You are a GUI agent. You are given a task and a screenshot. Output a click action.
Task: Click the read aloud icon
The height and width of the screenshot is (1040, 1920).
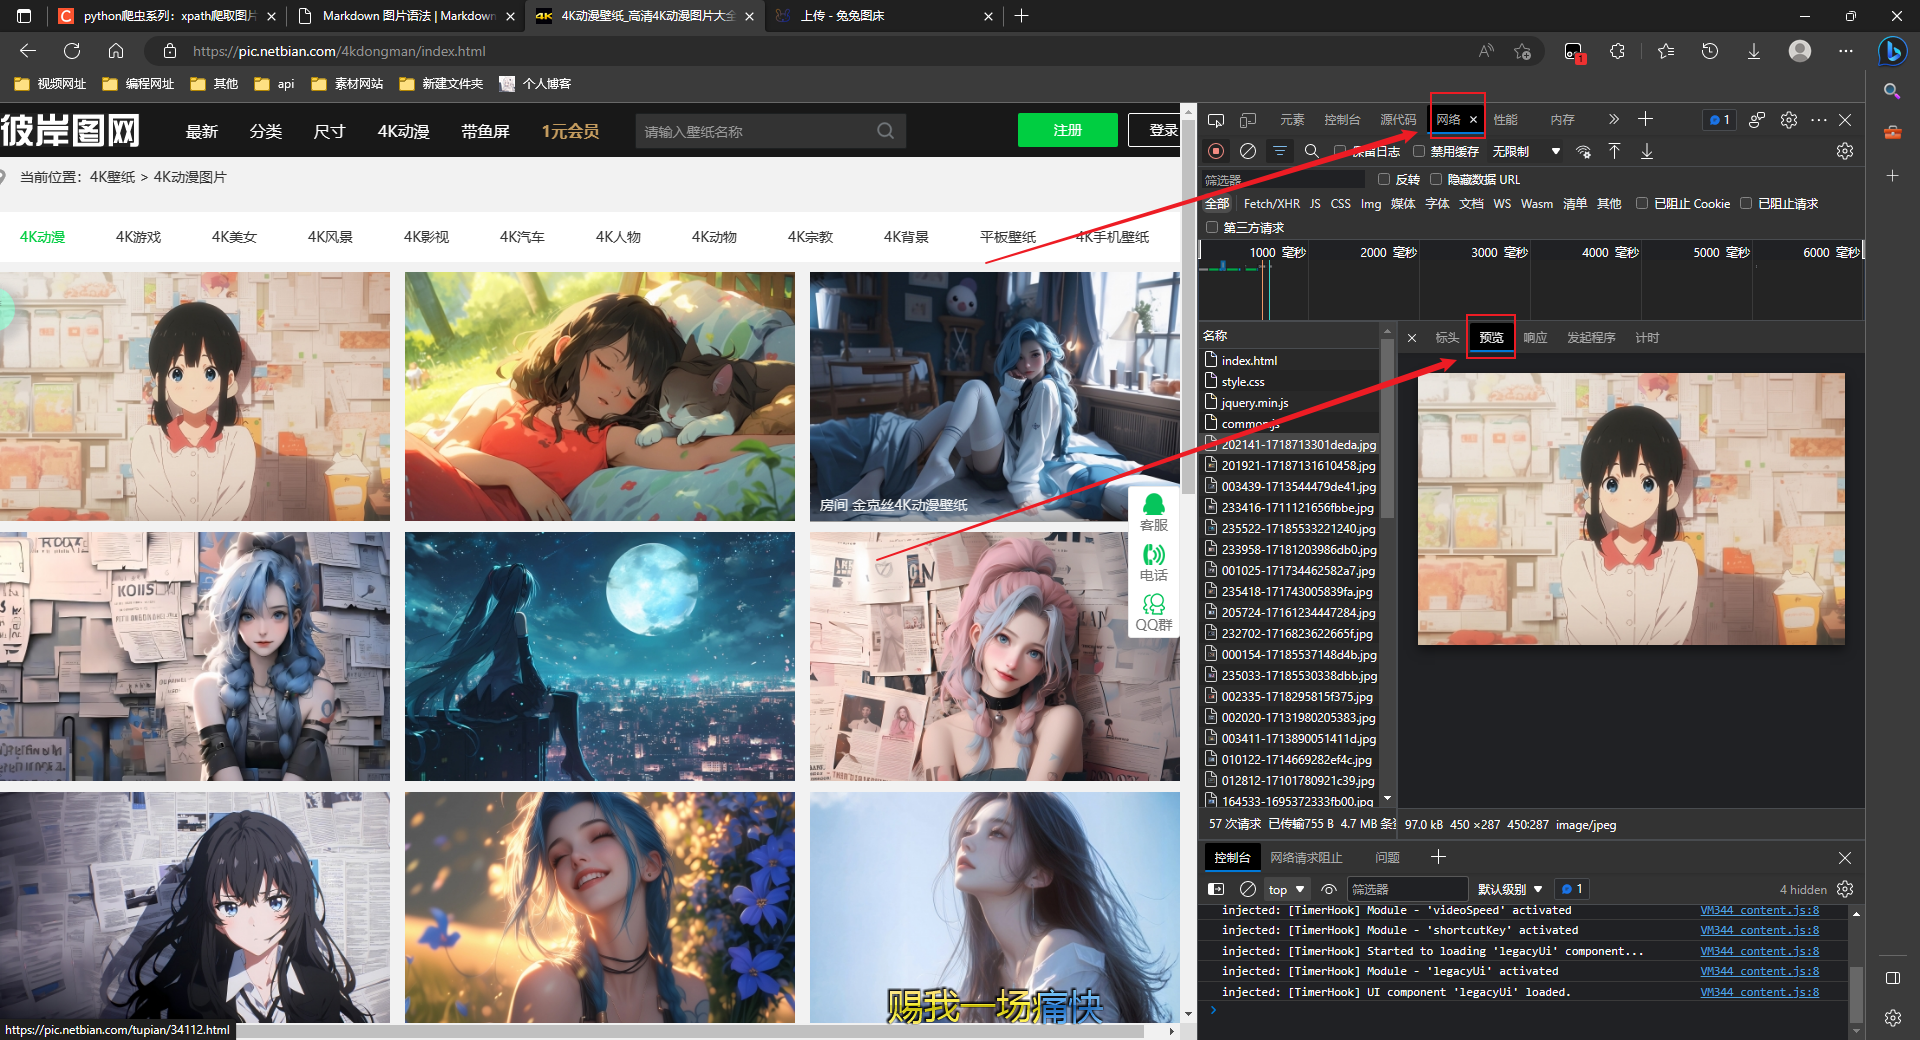(1487, 51)
